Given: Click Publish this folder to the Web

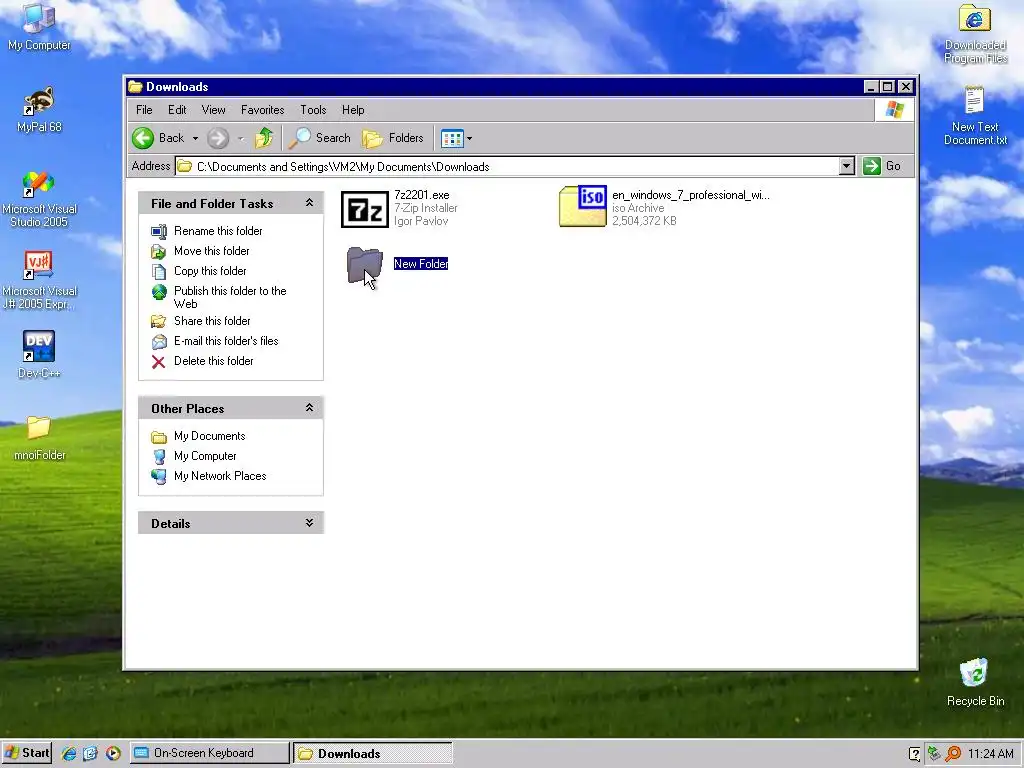Looking at the screenshot, I should [230, 297].
